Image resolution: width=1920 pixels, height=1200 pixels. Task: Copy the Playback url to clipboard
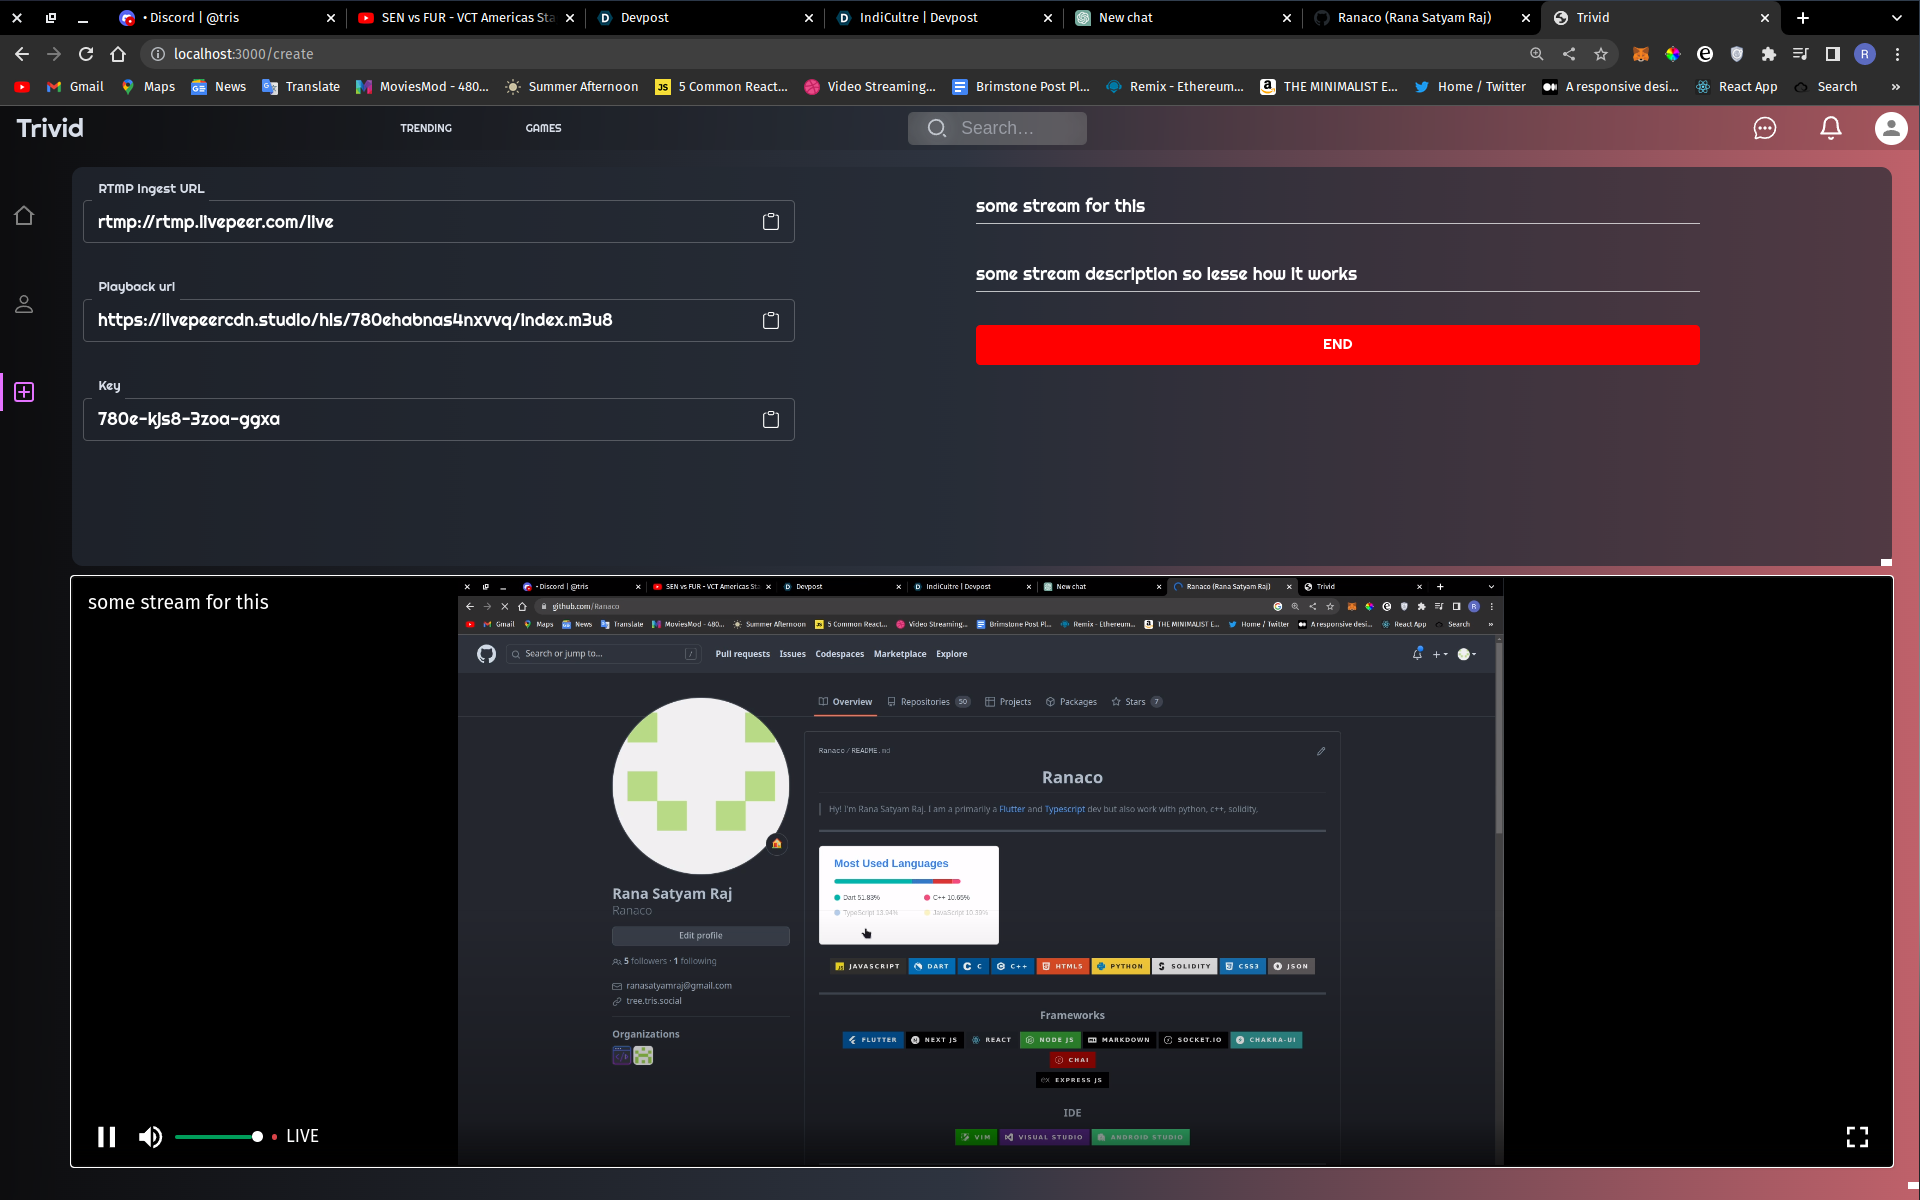(770, 321)
